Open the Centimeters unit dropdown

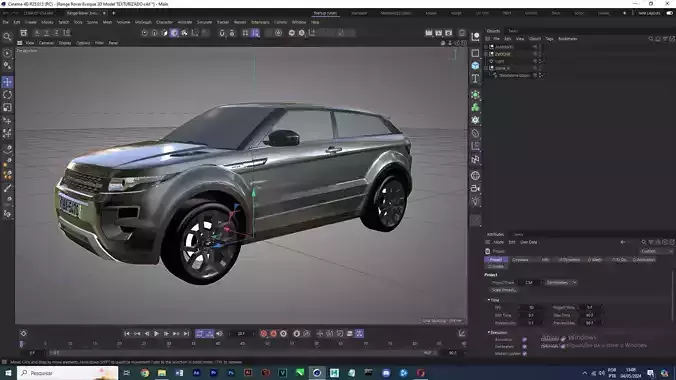click(x=561, y=283)
